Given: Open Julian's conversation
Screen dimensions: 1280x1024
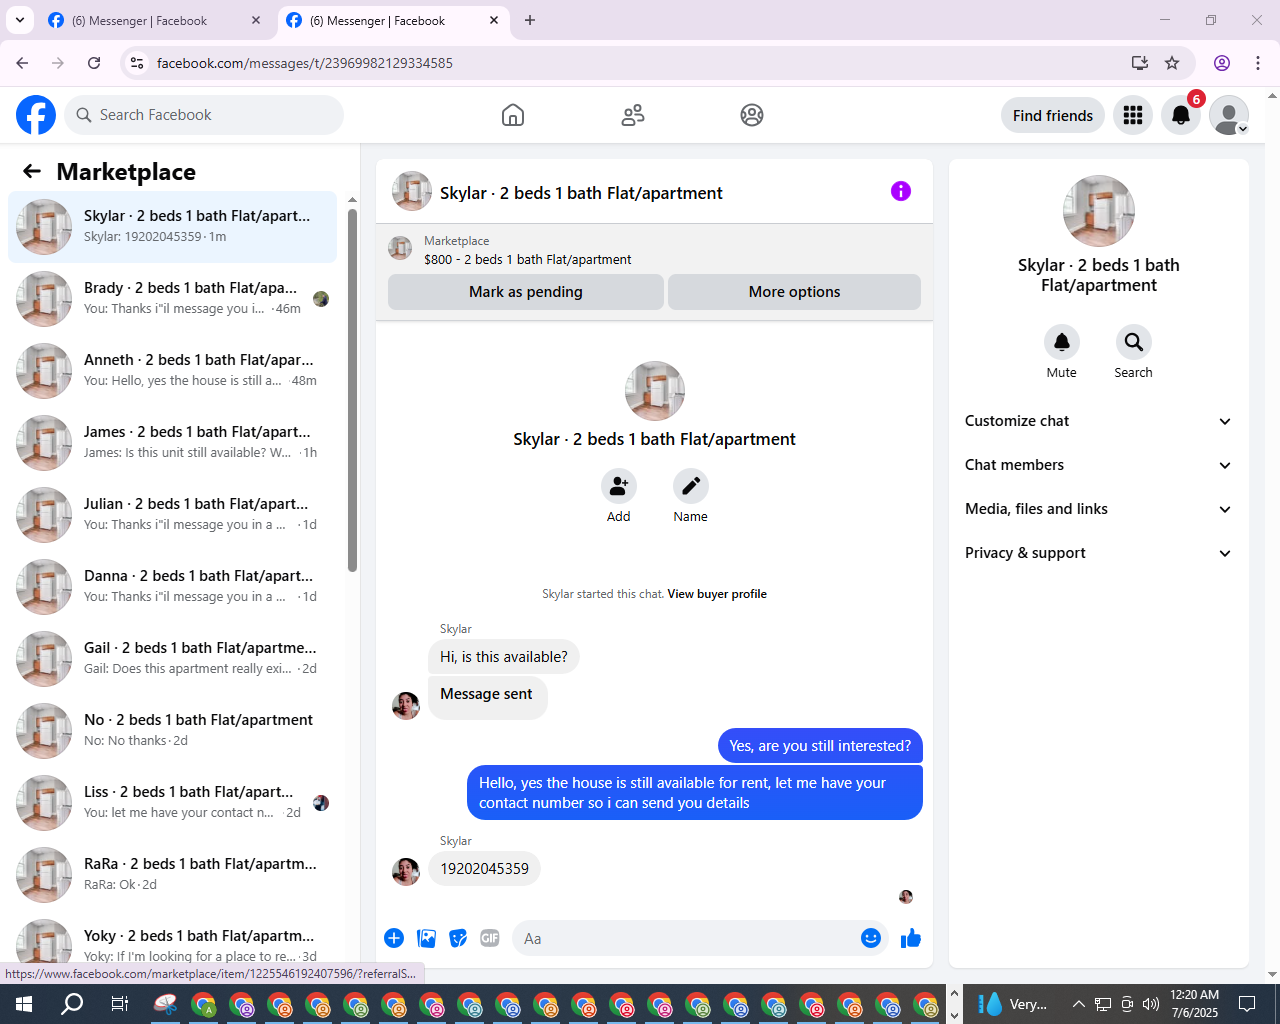Looking at the screenshot, I should click(x=172, y=515).
